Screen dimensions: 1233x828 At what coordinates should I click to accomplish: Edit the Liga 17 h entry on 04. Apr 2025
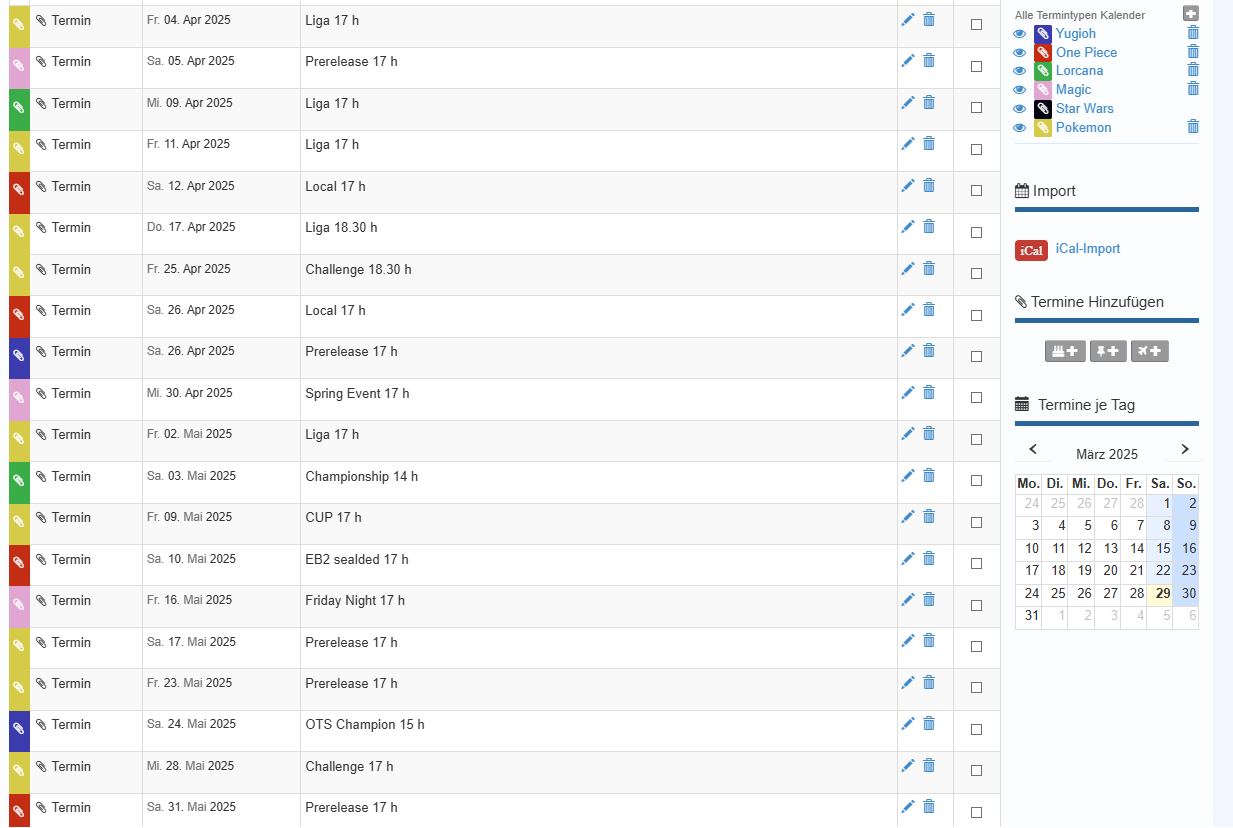908,20
